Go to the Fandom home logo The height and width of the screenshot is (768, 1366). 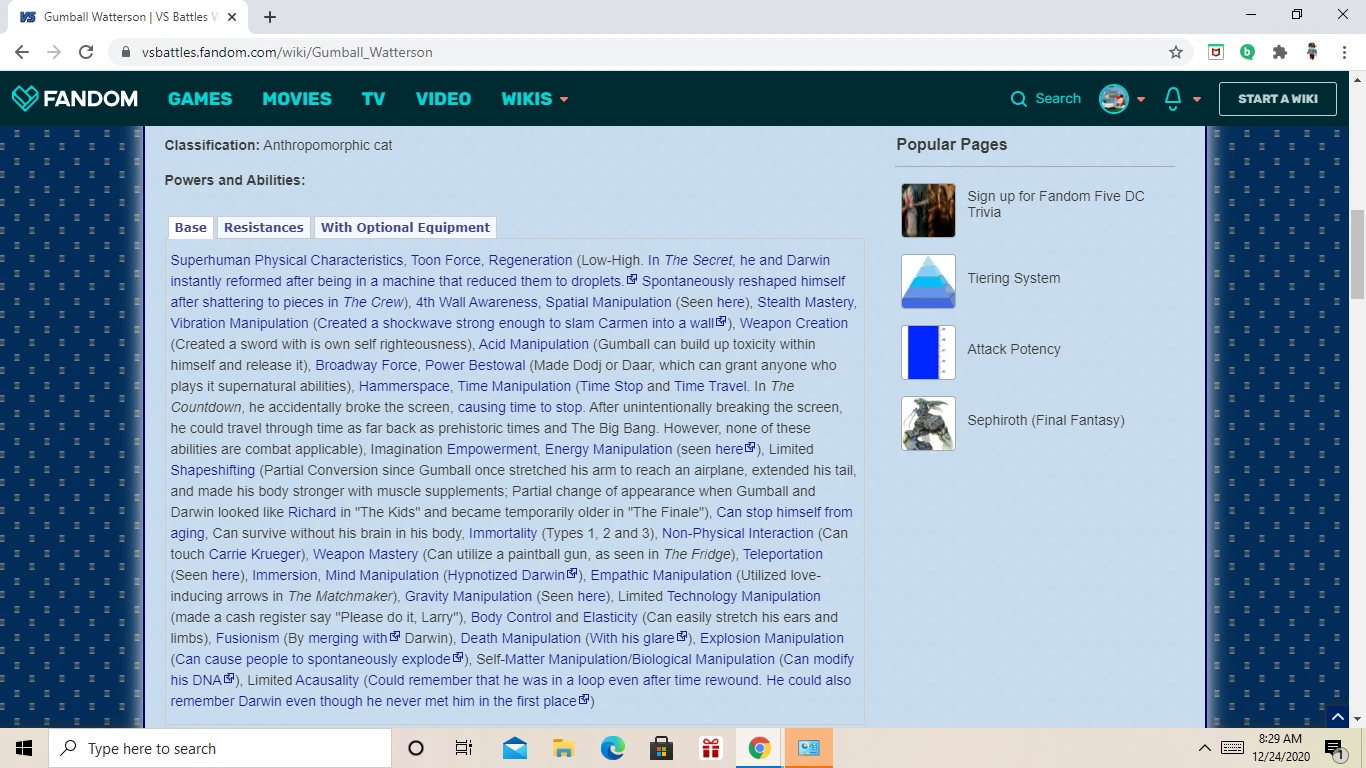point(75,98)
